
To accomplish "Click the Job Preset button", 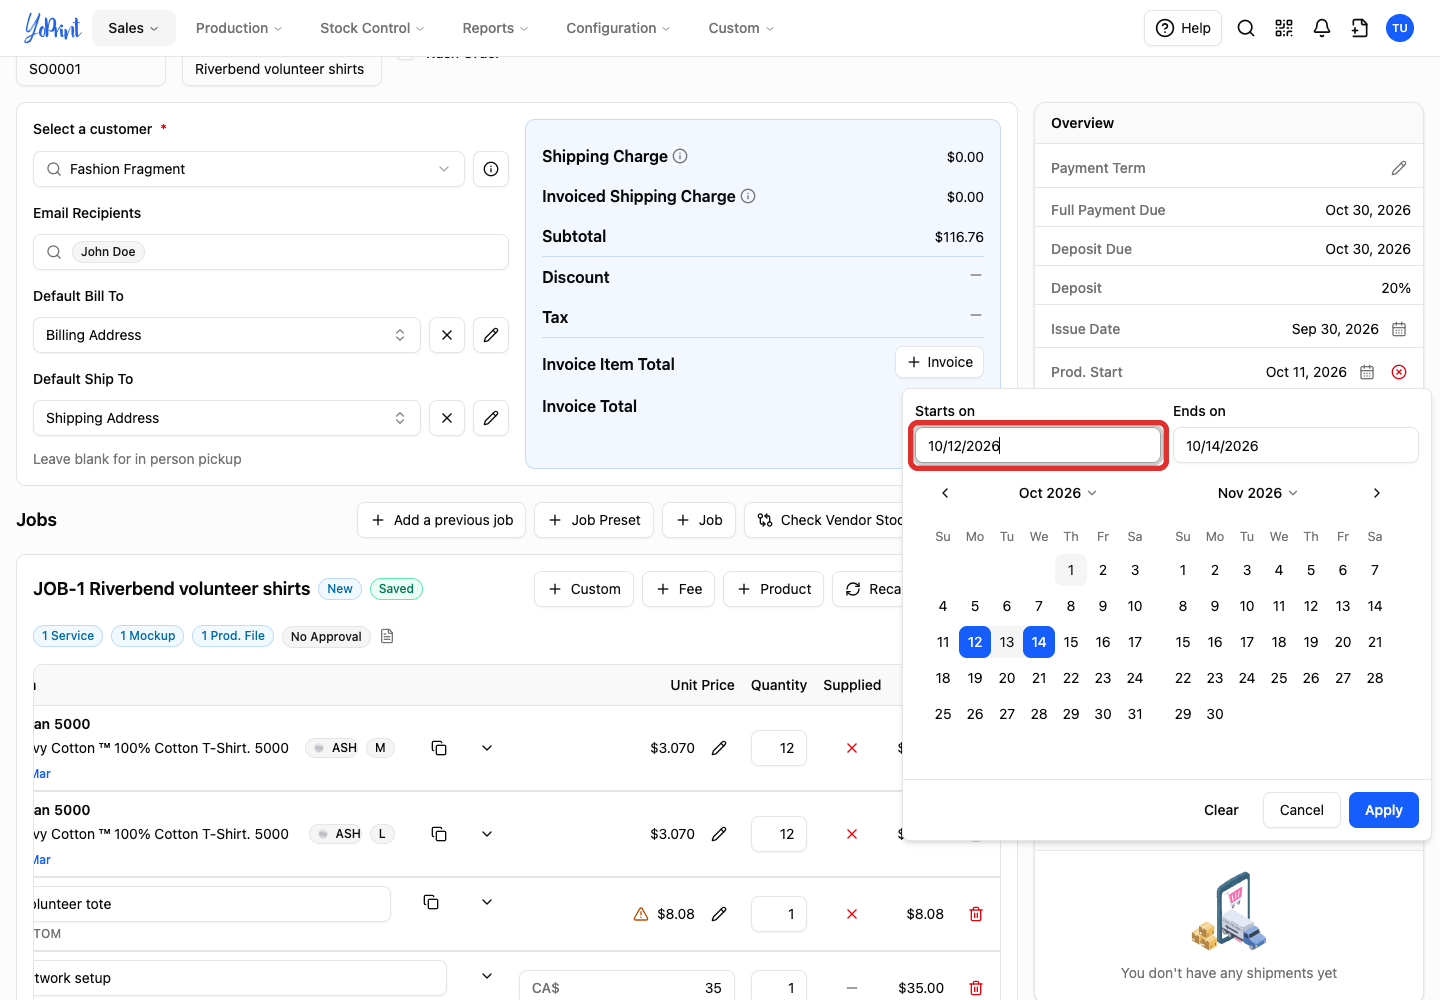I will (594, 520).
